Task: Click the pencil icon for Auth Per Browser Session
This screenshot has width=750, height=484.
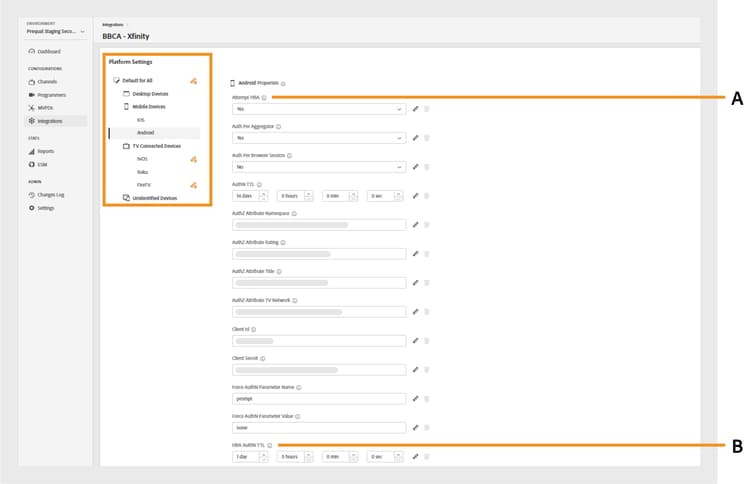Action: tap(415, 167)
